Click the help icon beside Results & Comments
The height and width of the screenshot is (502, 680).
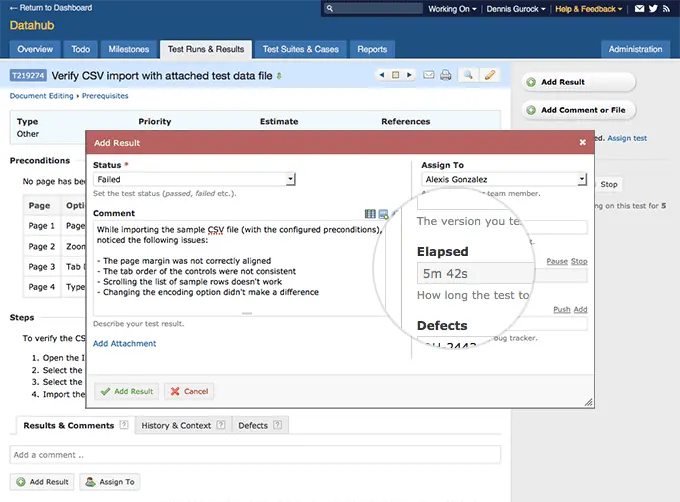(124, 425)
